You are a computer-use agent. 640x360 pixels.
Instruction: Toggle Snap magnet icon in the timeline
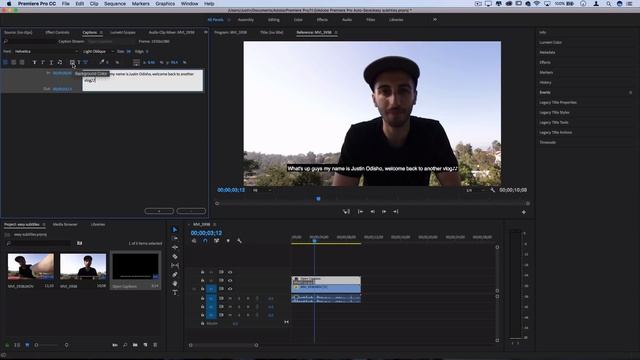[x=205, y=241]
